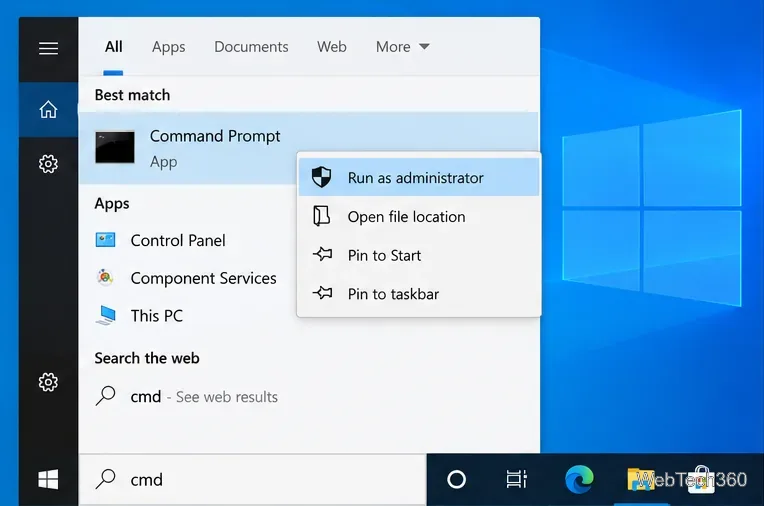Click the Open file location folder icon
Screen dimensions: 764x506
click(x=322, y=216)
